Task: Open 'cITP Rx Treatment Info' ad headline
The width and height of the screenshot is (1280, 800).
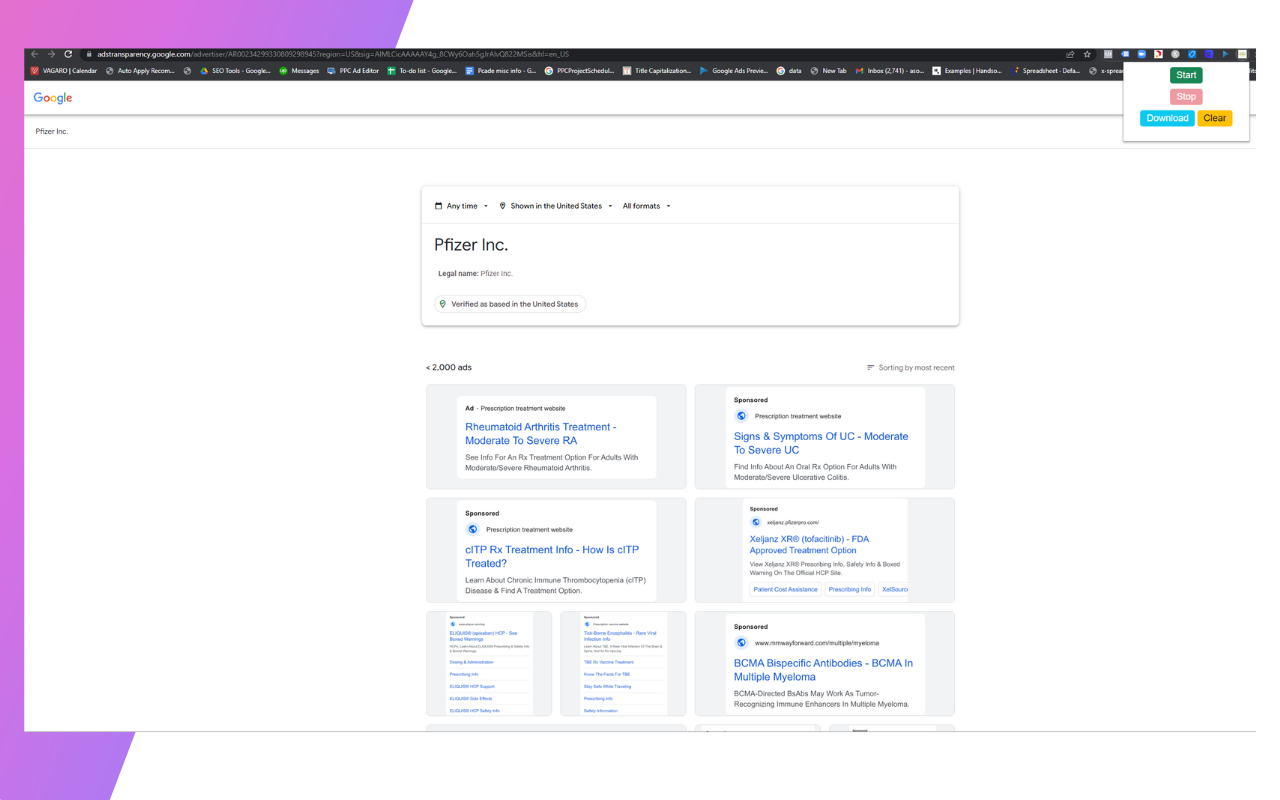Action: click(552, 557)
